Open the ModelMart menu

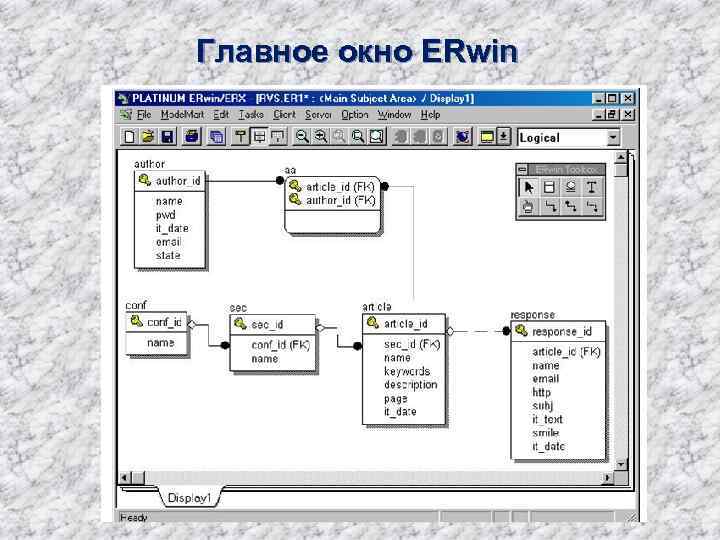[x=182, y=115]
